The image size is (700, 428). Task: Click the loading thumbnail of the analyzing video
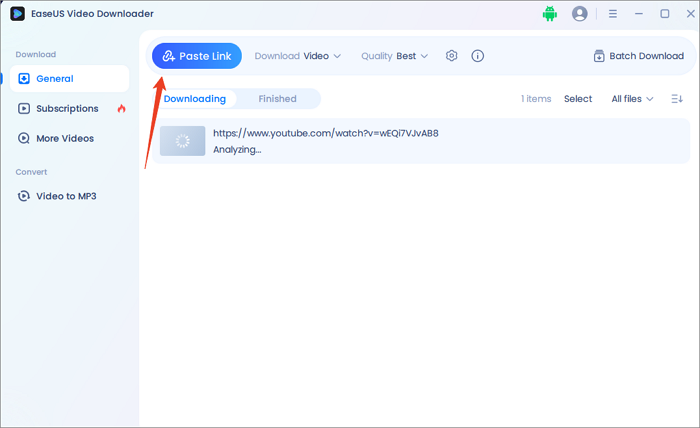click(x=183, y=141)
